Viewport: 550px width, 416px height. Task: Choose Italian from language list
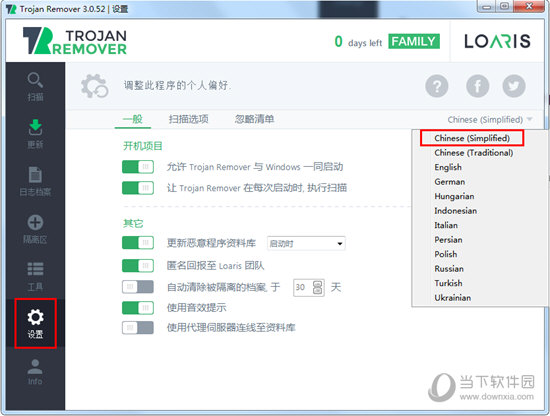pyautogui.click(x=446, y=225)
